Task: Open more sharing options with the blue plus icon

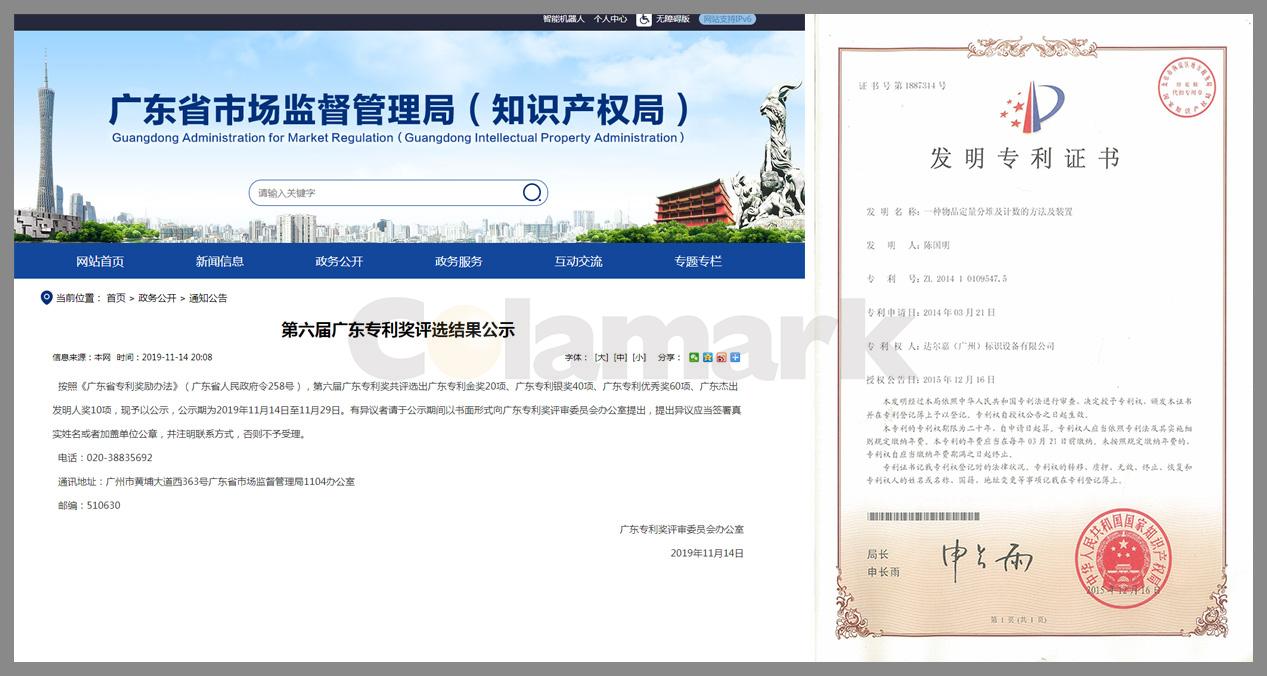Action: coord(735,357)
